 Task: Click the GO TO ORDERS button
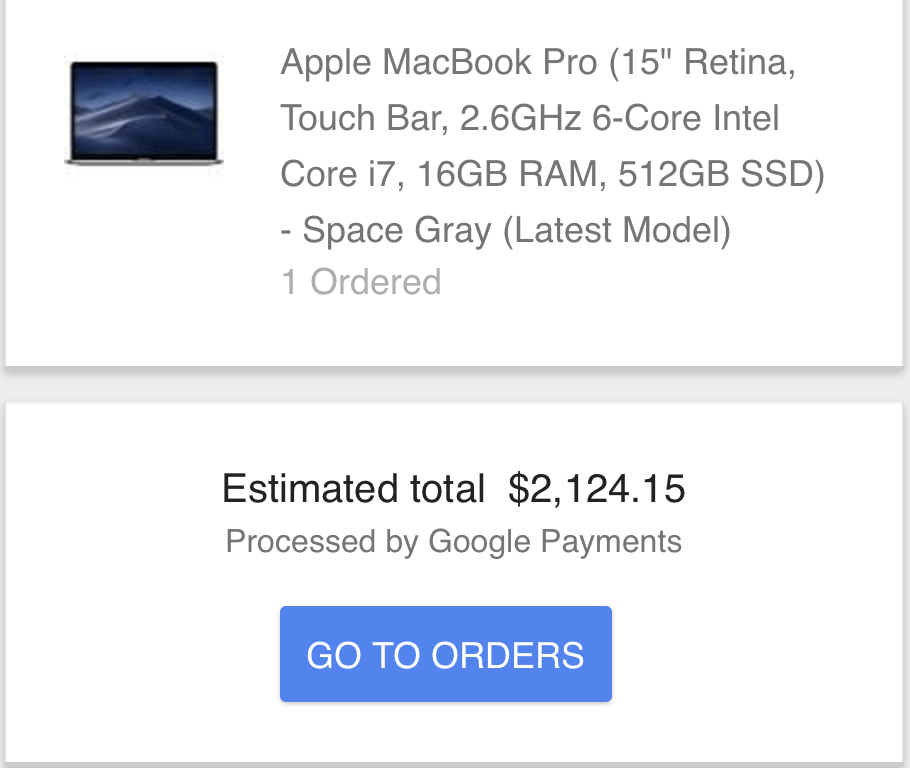[446, 654]
